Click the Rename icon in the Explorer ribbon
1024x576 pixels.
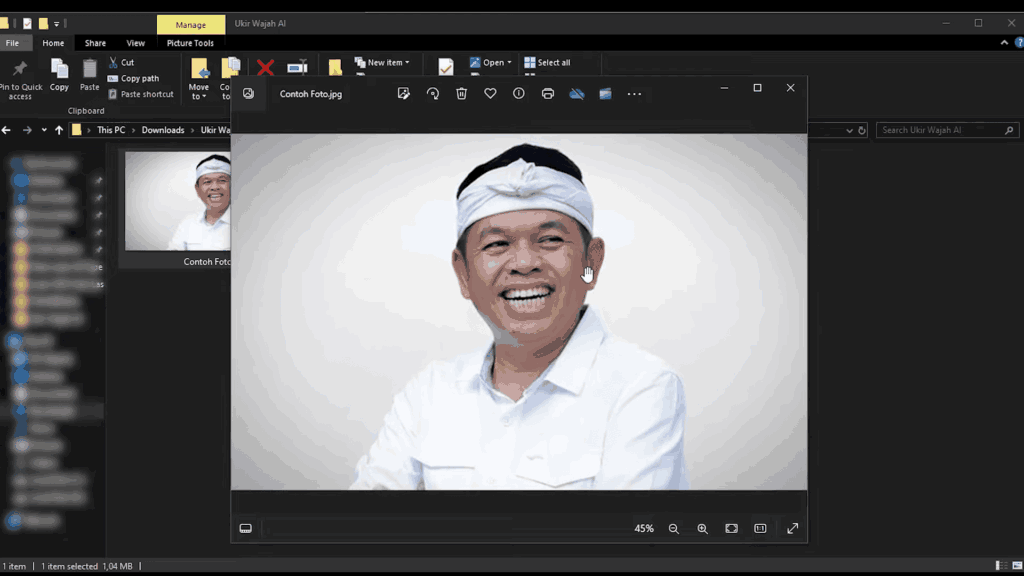[297, 67]
